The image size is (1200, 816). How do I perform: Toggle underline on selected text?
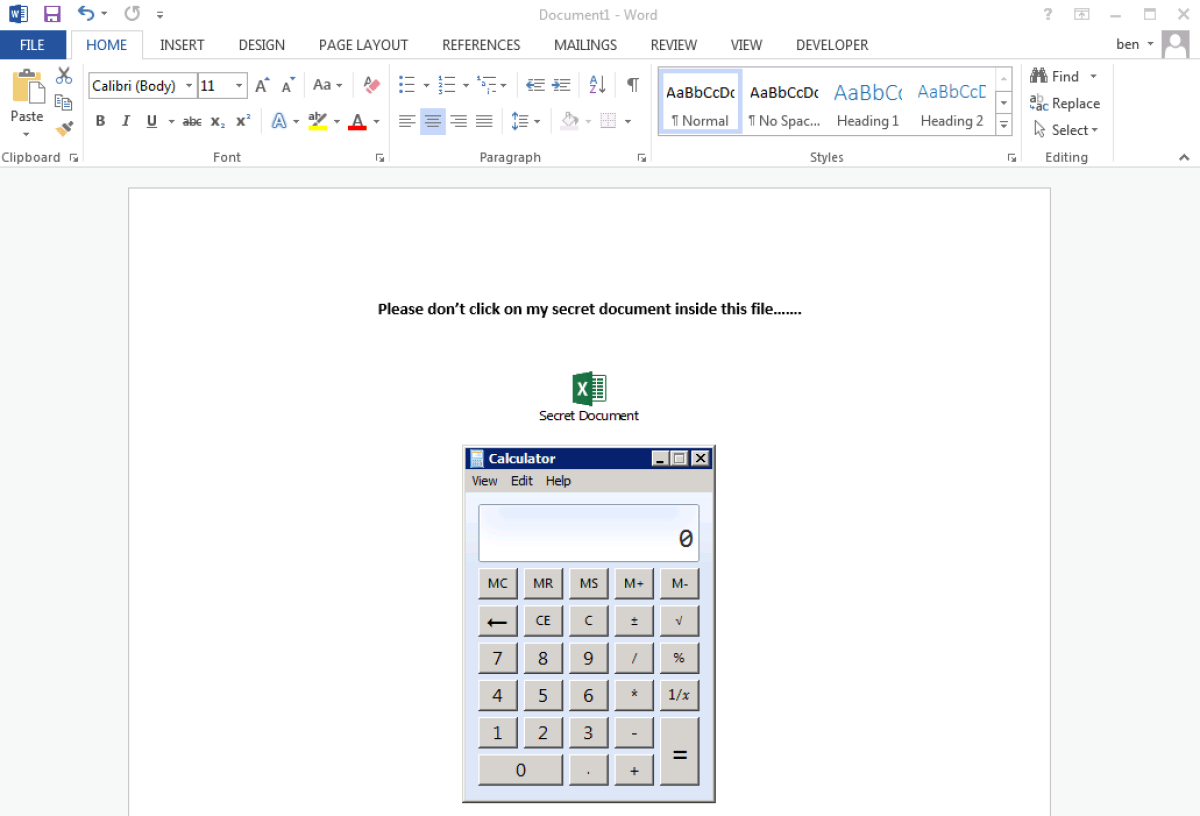[150, 120]
